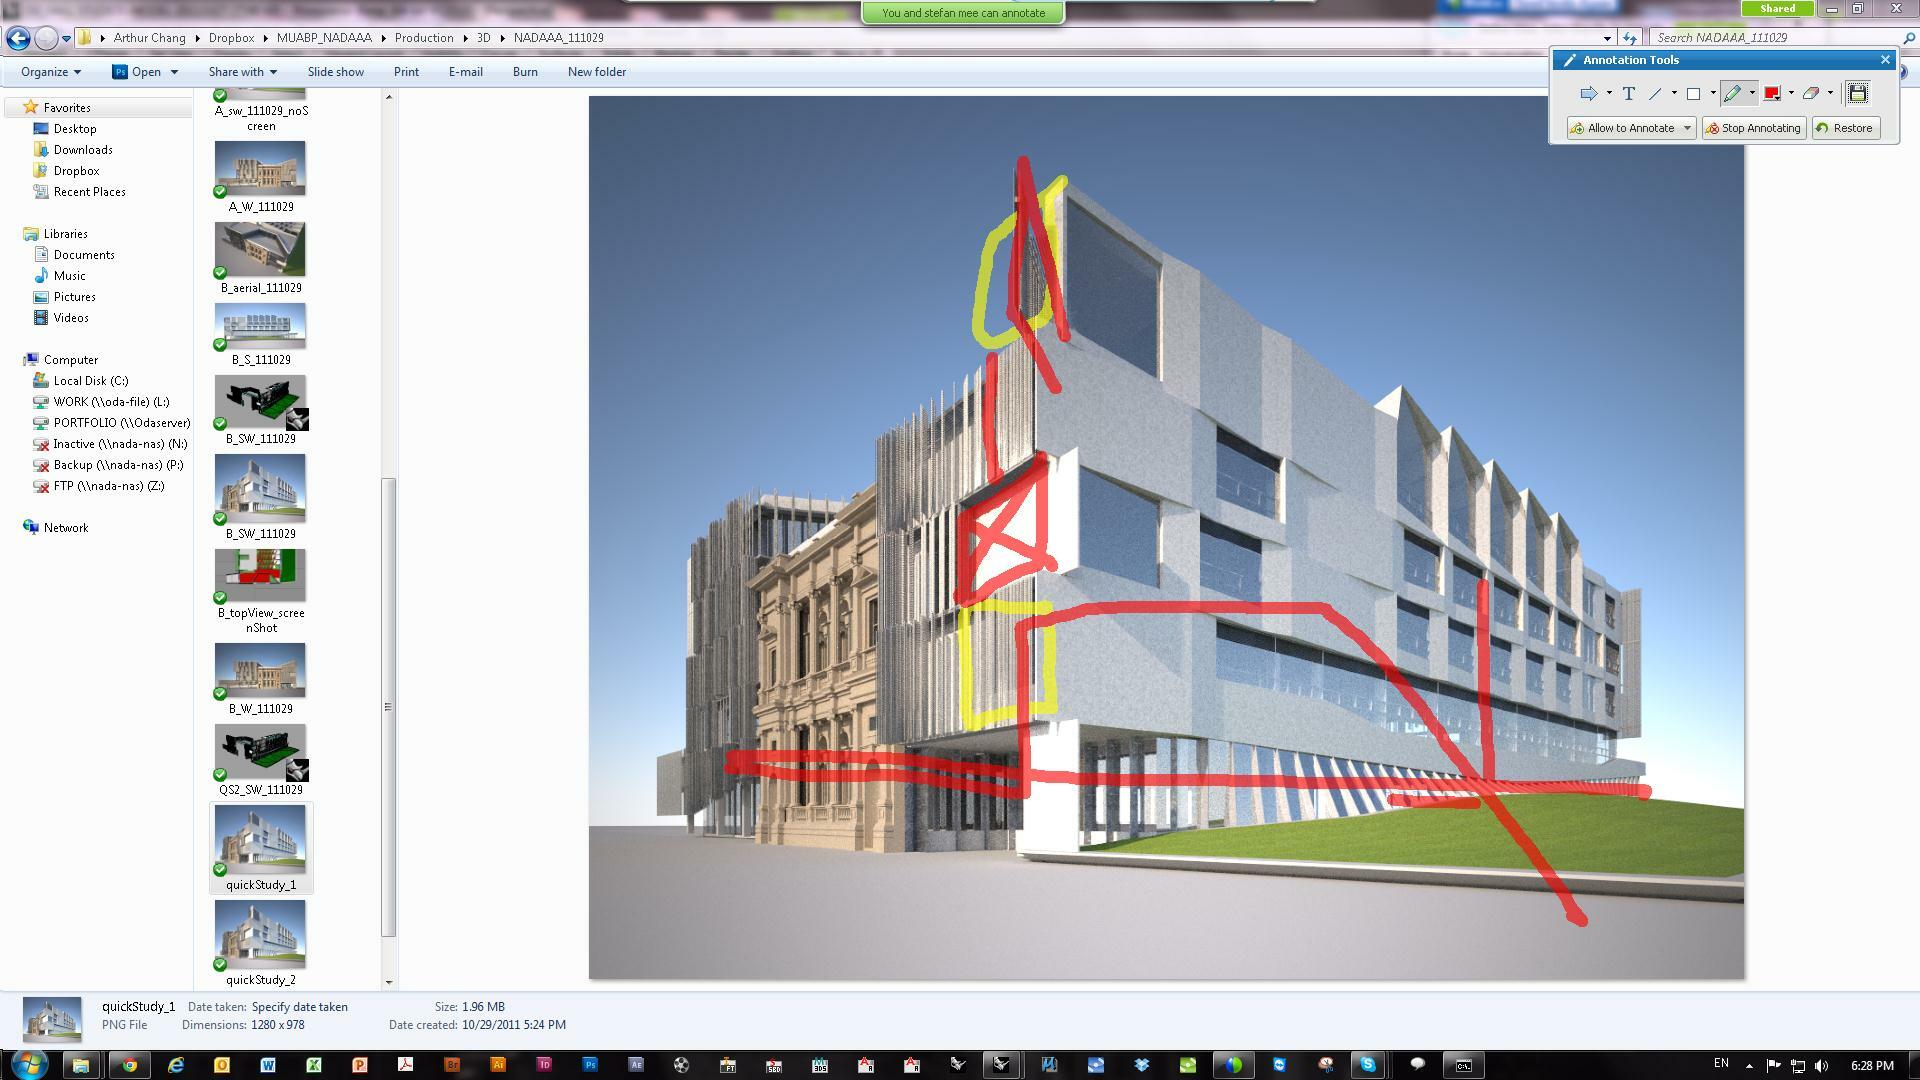The width and height of the screenshot is (1920, 1080).
Task: Click the Stop Annotating button
Action: [1754, 128]
